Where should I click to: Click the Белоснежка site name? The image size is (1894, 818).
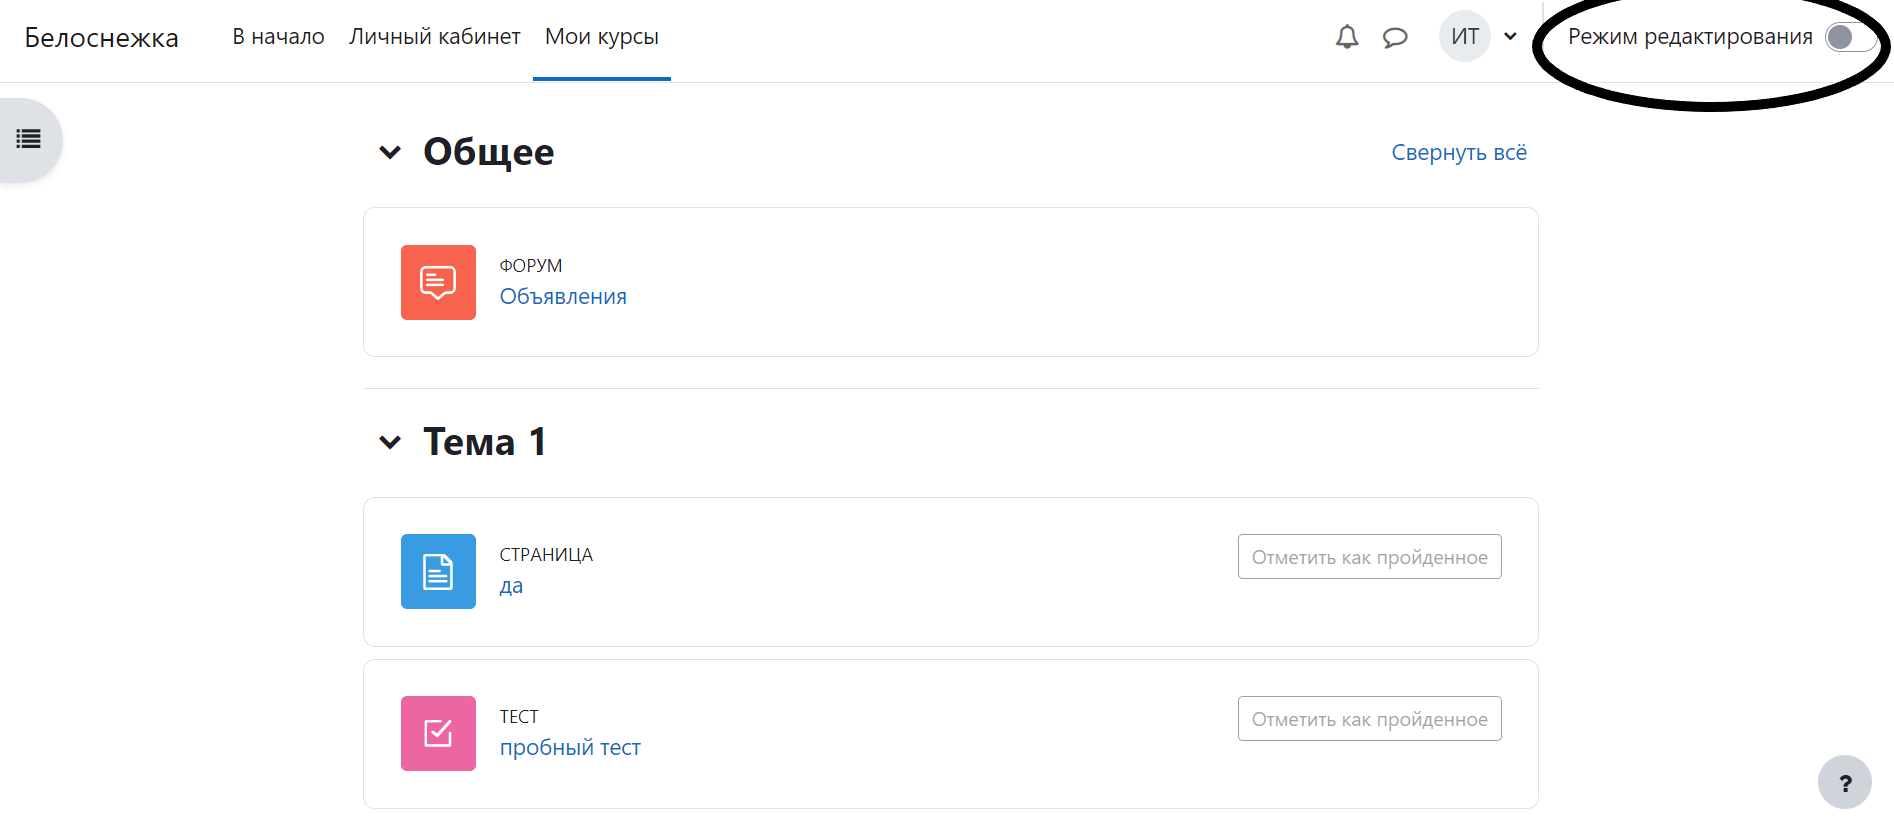click(x=101, y=38)
